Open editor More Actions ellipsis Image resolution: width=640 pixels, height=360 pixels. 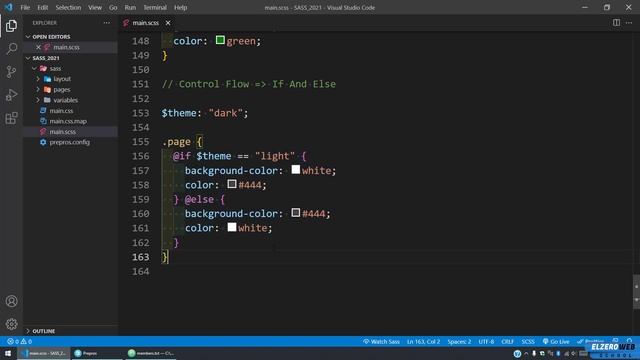629,23
